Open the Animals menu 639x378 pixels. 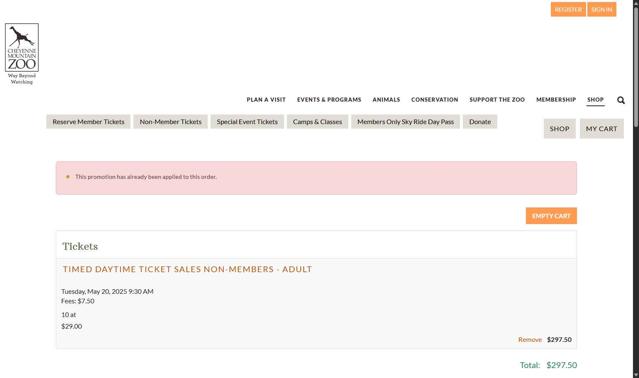(386, 100)
